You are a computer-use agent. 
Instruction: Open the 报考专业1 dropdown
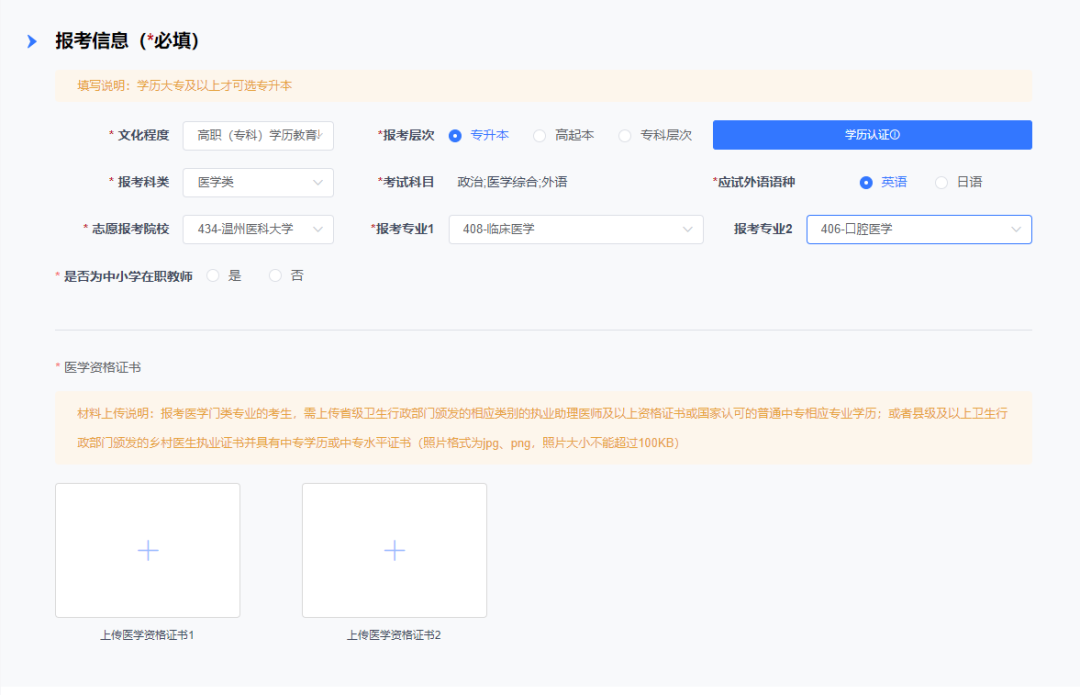point(575,229)
